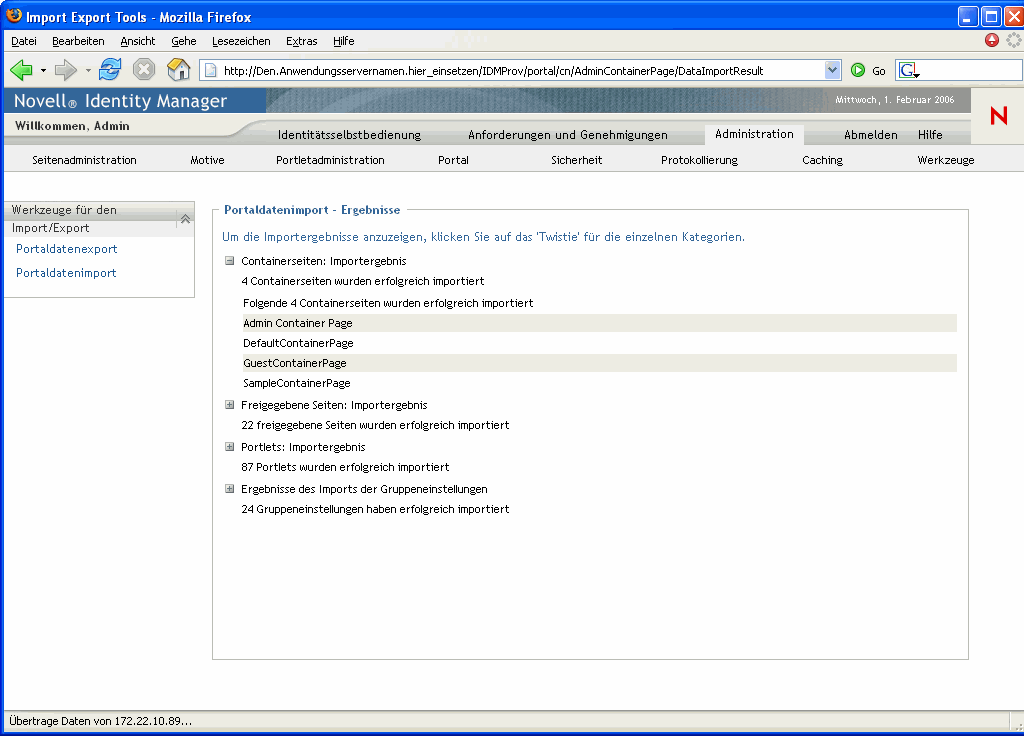Image resolution: width=1024 pixels, height=736 pixels.
Task: Open the Protokollierung section
Action: 699,160
